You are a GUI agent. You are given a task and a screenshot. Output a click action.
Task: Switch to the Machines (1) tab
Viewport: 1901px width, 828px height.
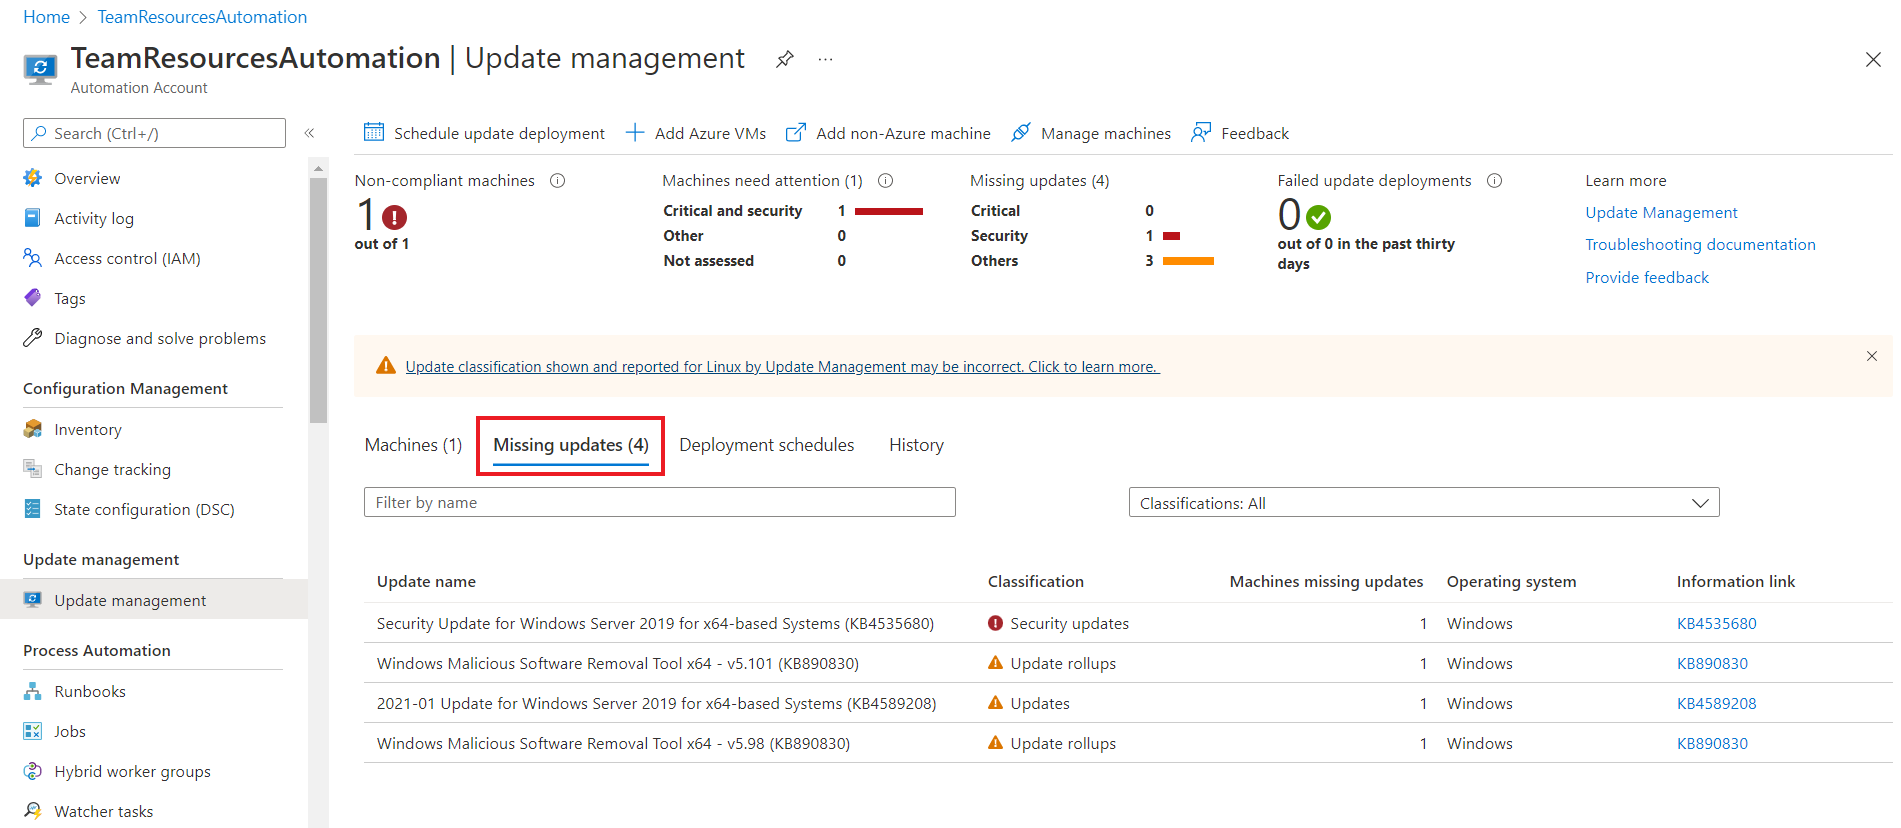coord(413,445)
